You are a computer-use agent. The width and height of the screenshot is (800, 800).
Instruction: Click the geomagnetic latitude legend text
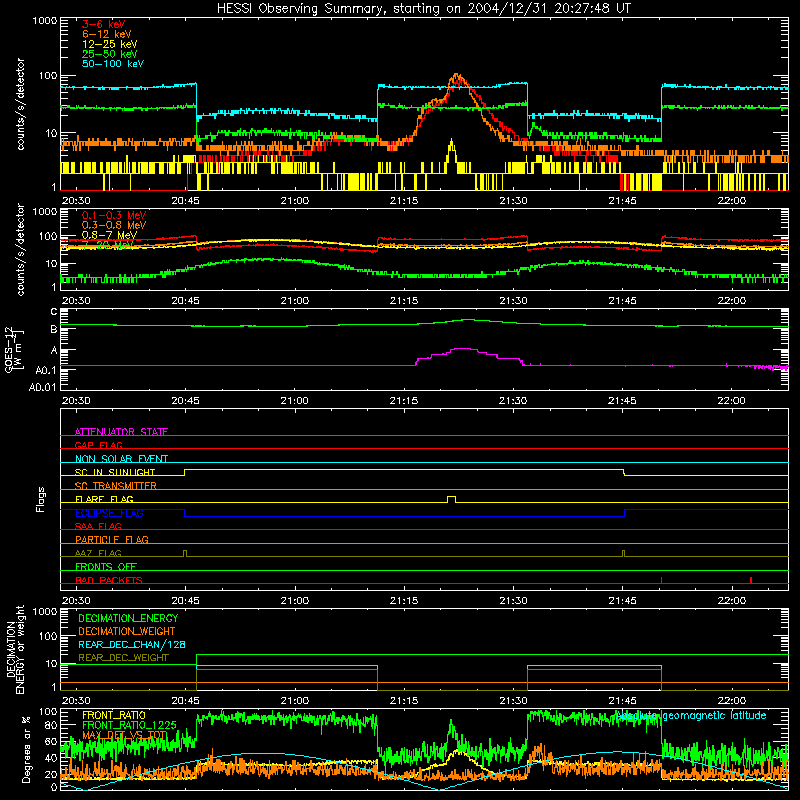tap(691, 716)
